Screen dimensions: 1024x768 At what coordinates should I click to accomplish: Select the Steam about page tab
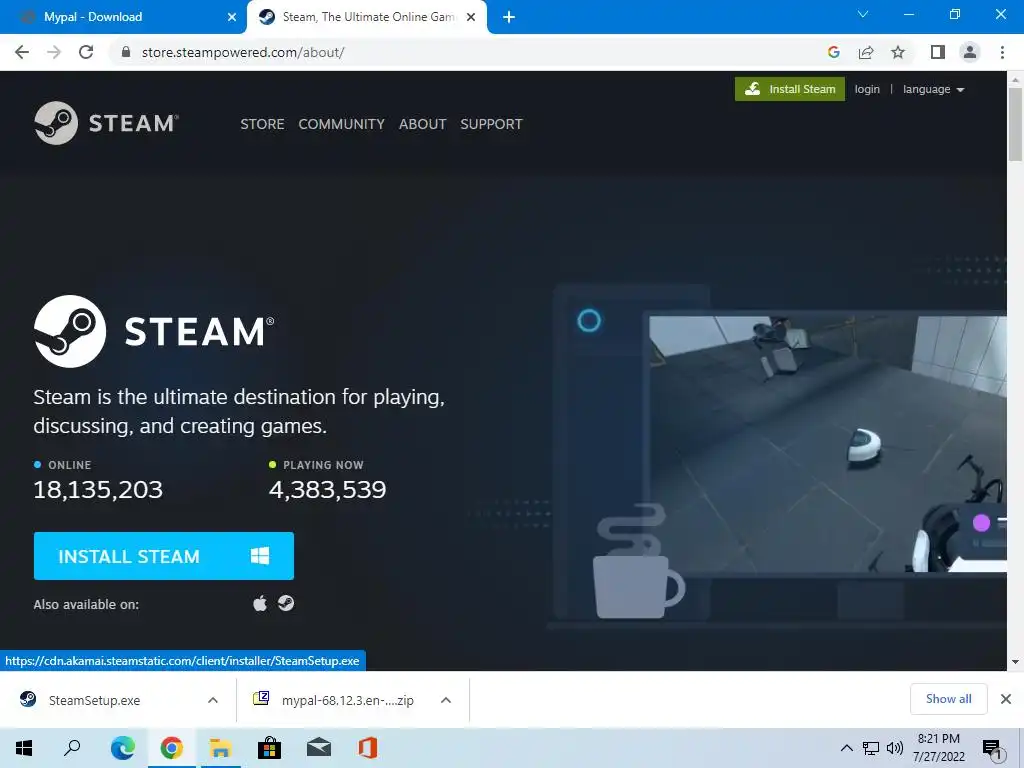click(x=366, y=17)
